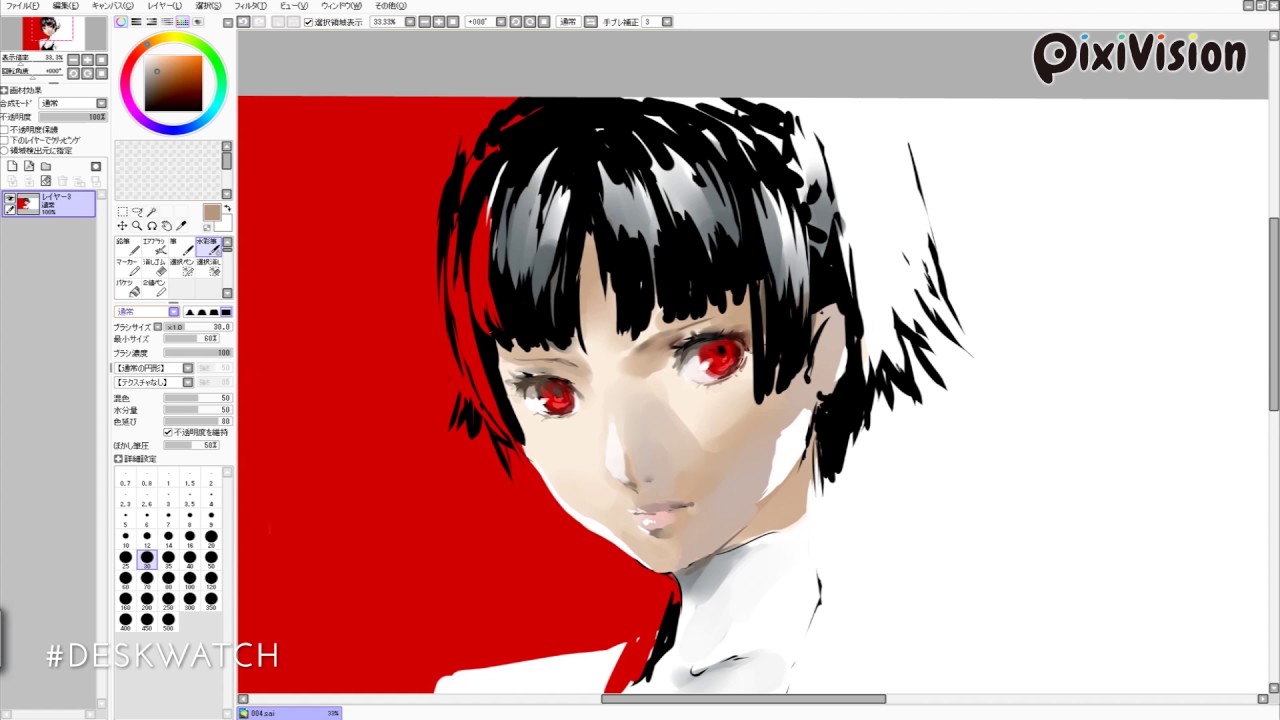Open 【通常の円形】 brush shape dropdown
Image resolution: width=1280 pixels, height=720 pixels.
coord(154,368)
